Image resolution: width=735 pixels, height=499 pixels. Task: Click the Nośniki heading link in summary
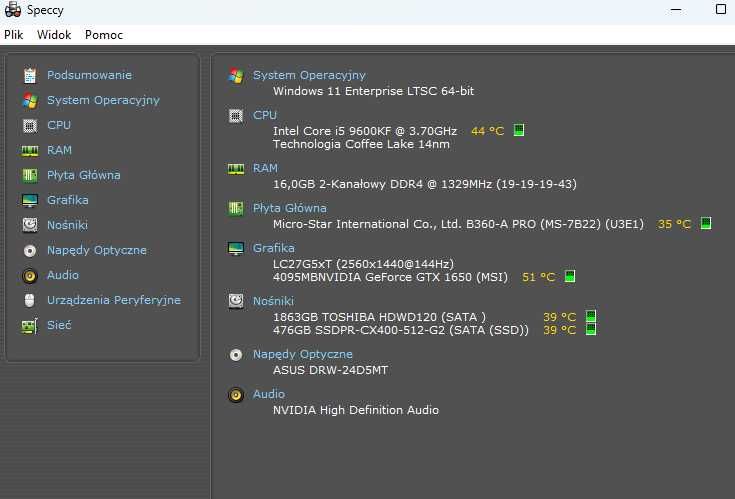pos(273,301)
